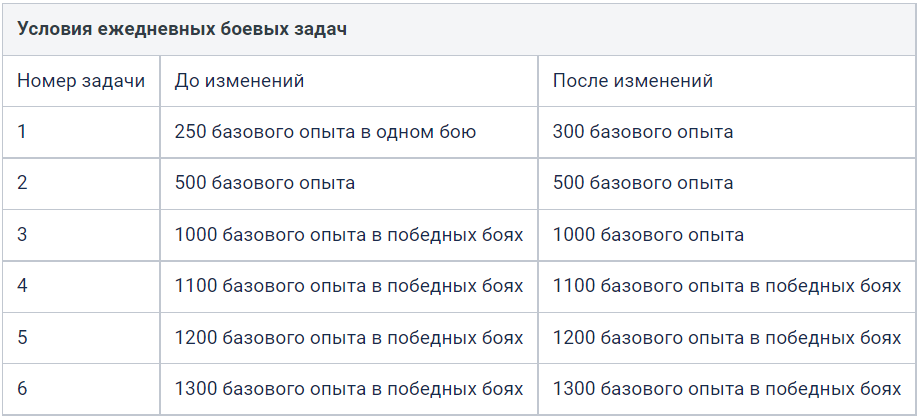Click task number 5 cell
Image resolution: width=918 pixels, height=418 pixels.
point(81,338)
